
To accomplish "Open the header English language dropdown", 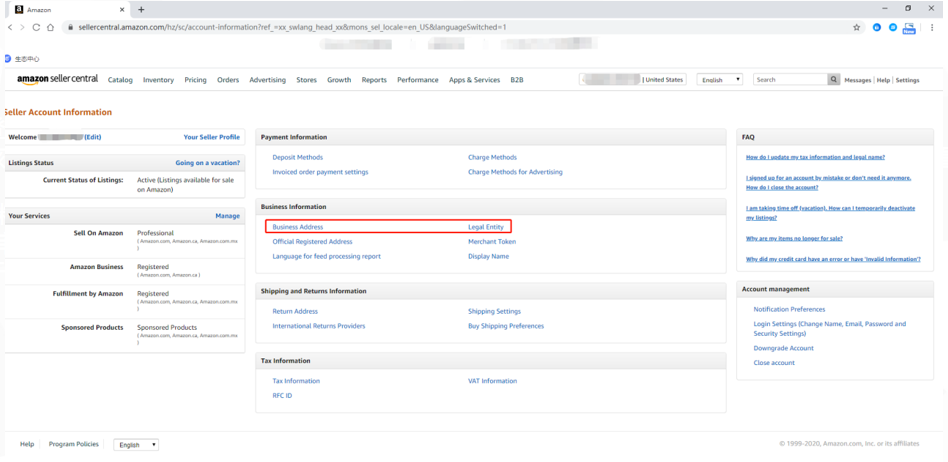I will [720, 80].
